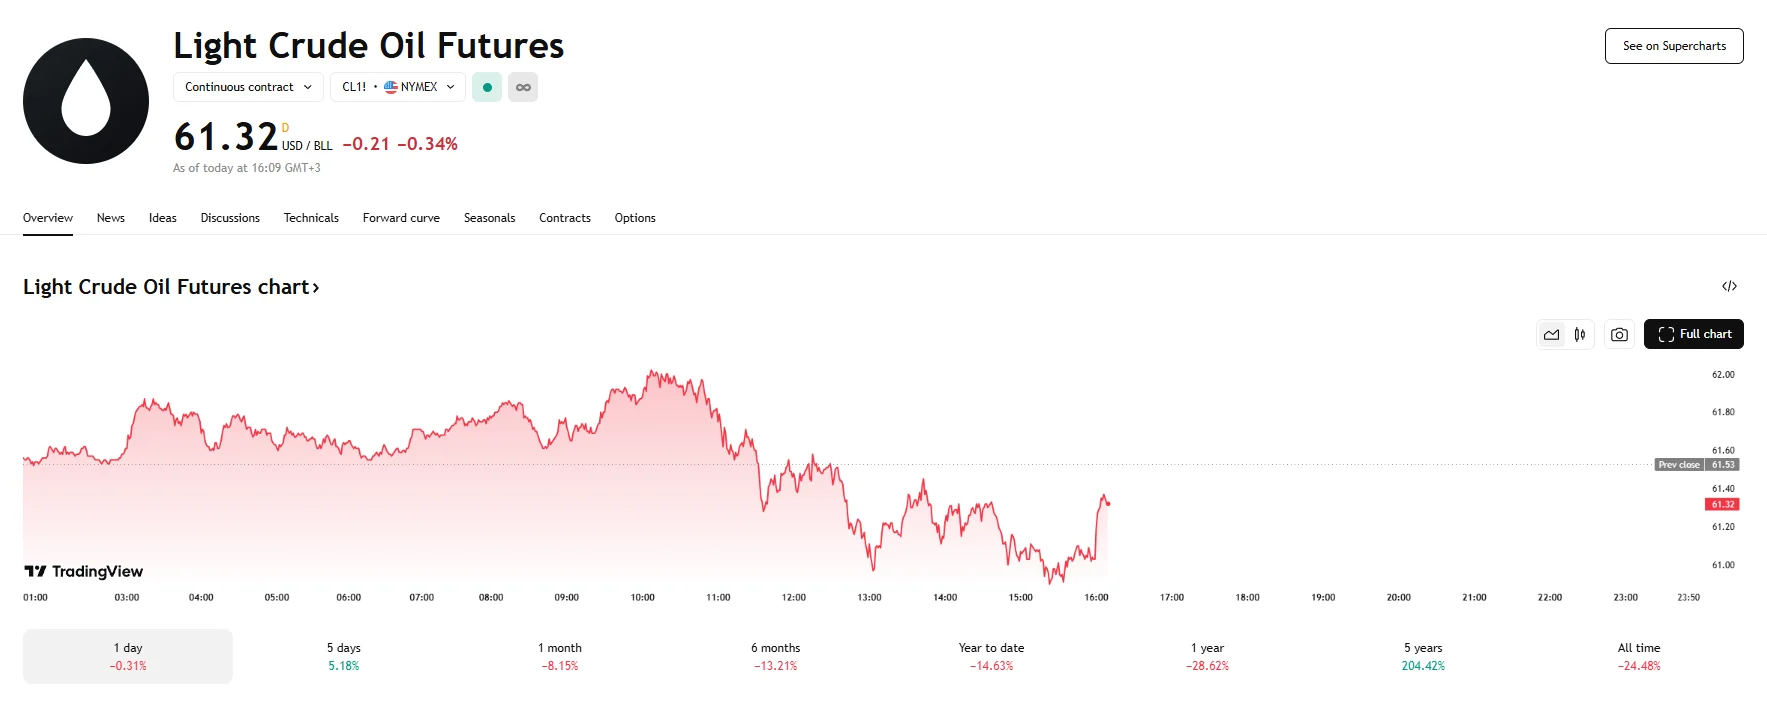
Task: Click the oil drop symbol logo
Action: point(86,101)
